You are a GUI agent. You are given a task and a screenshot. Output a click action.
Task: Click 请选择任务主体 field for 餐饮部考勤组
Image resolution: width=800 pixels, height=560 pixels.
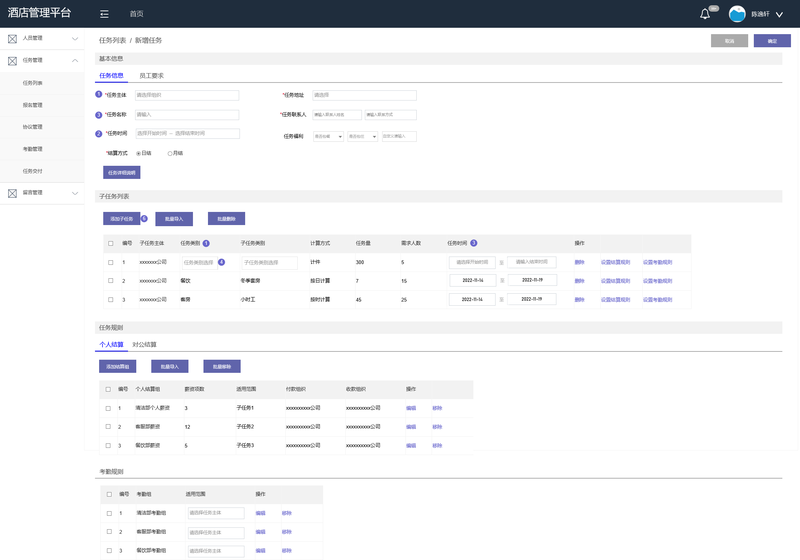[216, 551]
